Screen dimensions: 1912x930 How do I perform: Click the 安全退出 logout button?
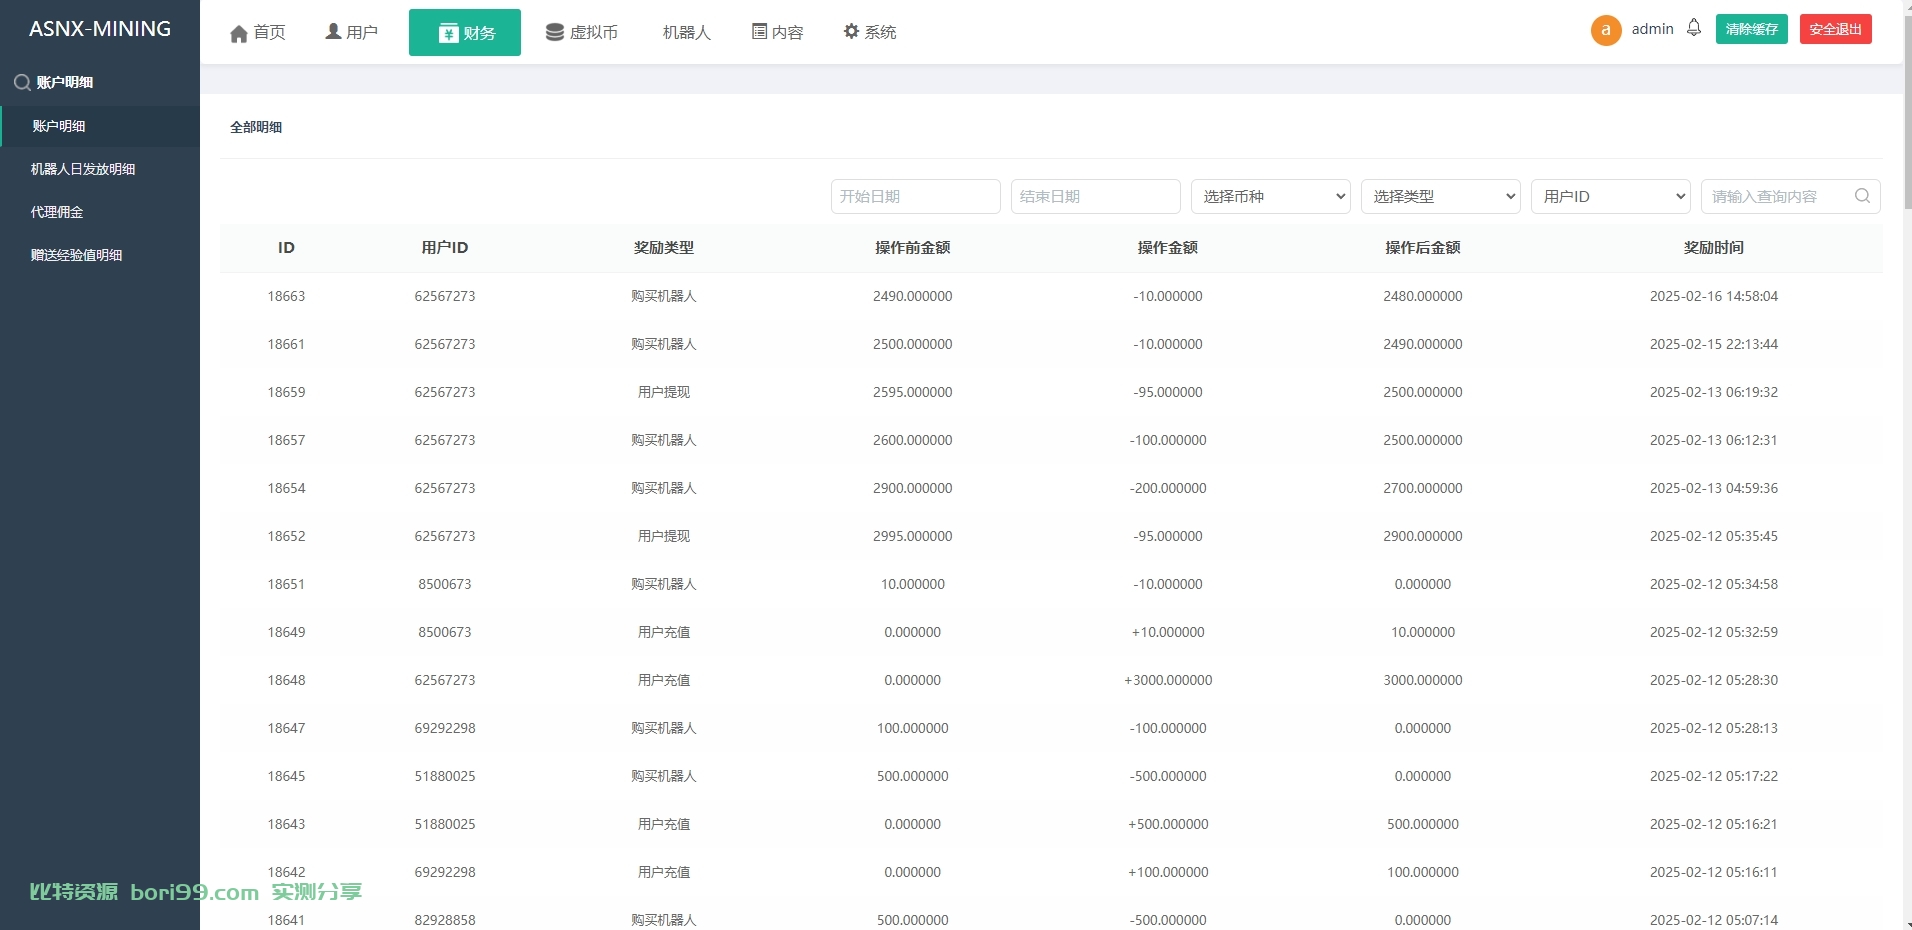point(1836,29)
